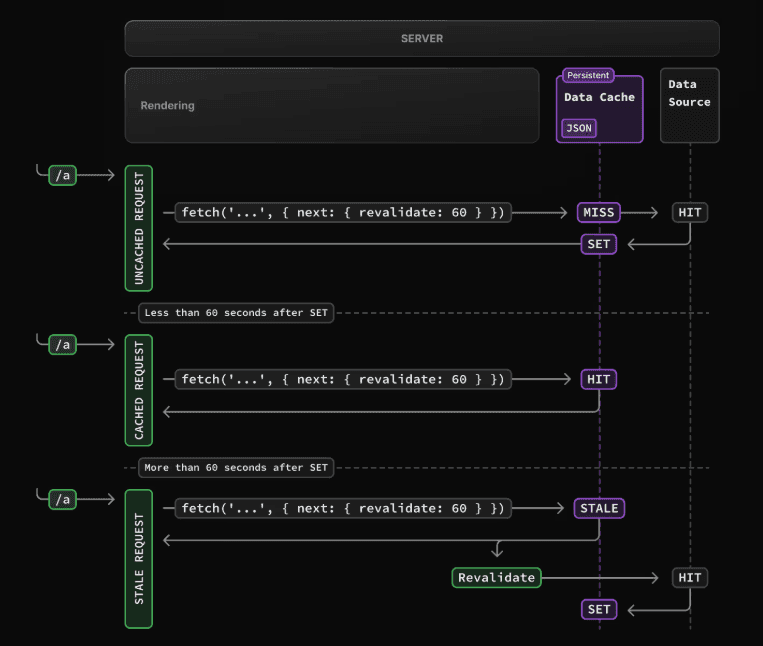Click the purple HIT badge in cached request
This screenshot has width=763, height=646.
599,379
